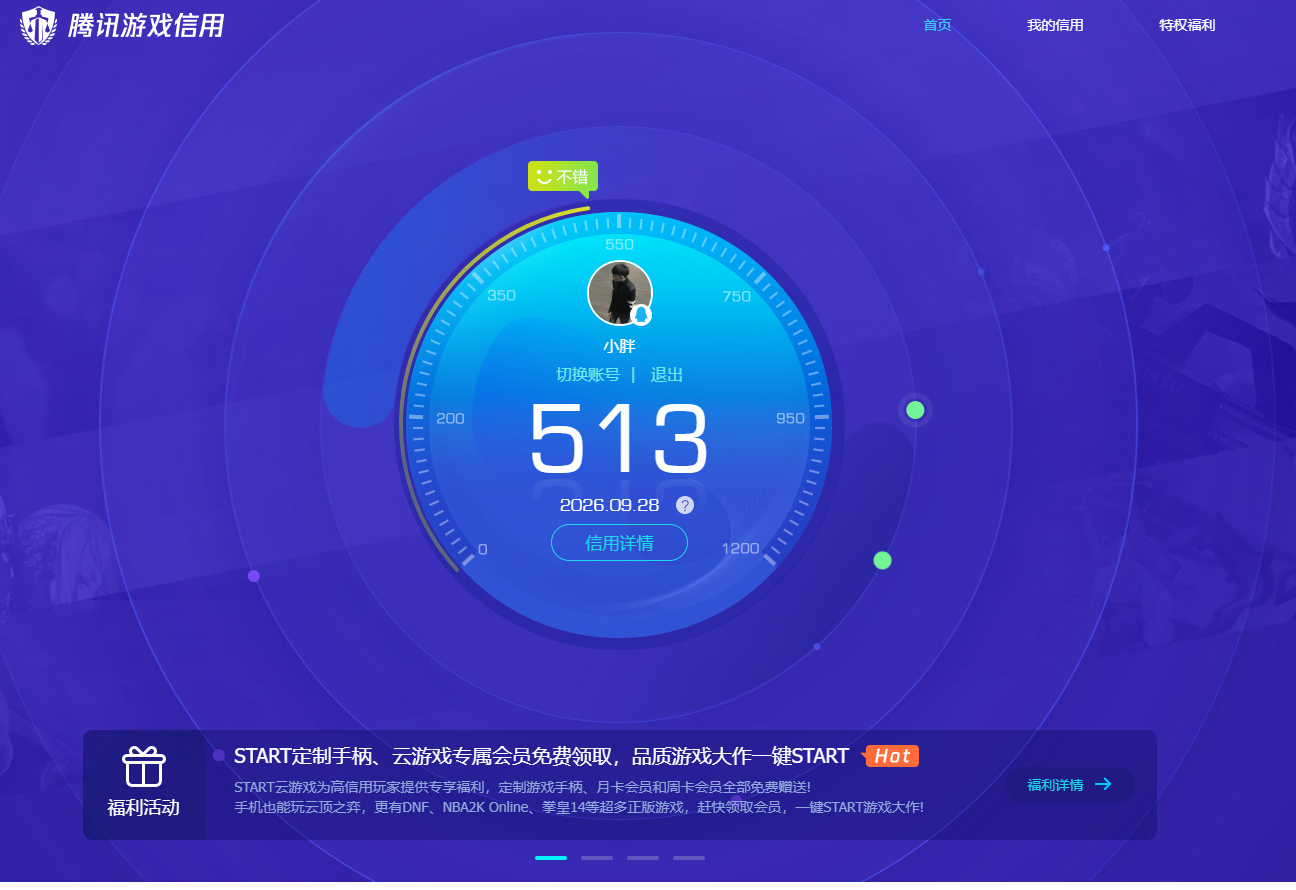The width and height of the screenshot is (1296, 890).
Task: Click the 不错 smiley rating badge
Action: click(563, 177)
